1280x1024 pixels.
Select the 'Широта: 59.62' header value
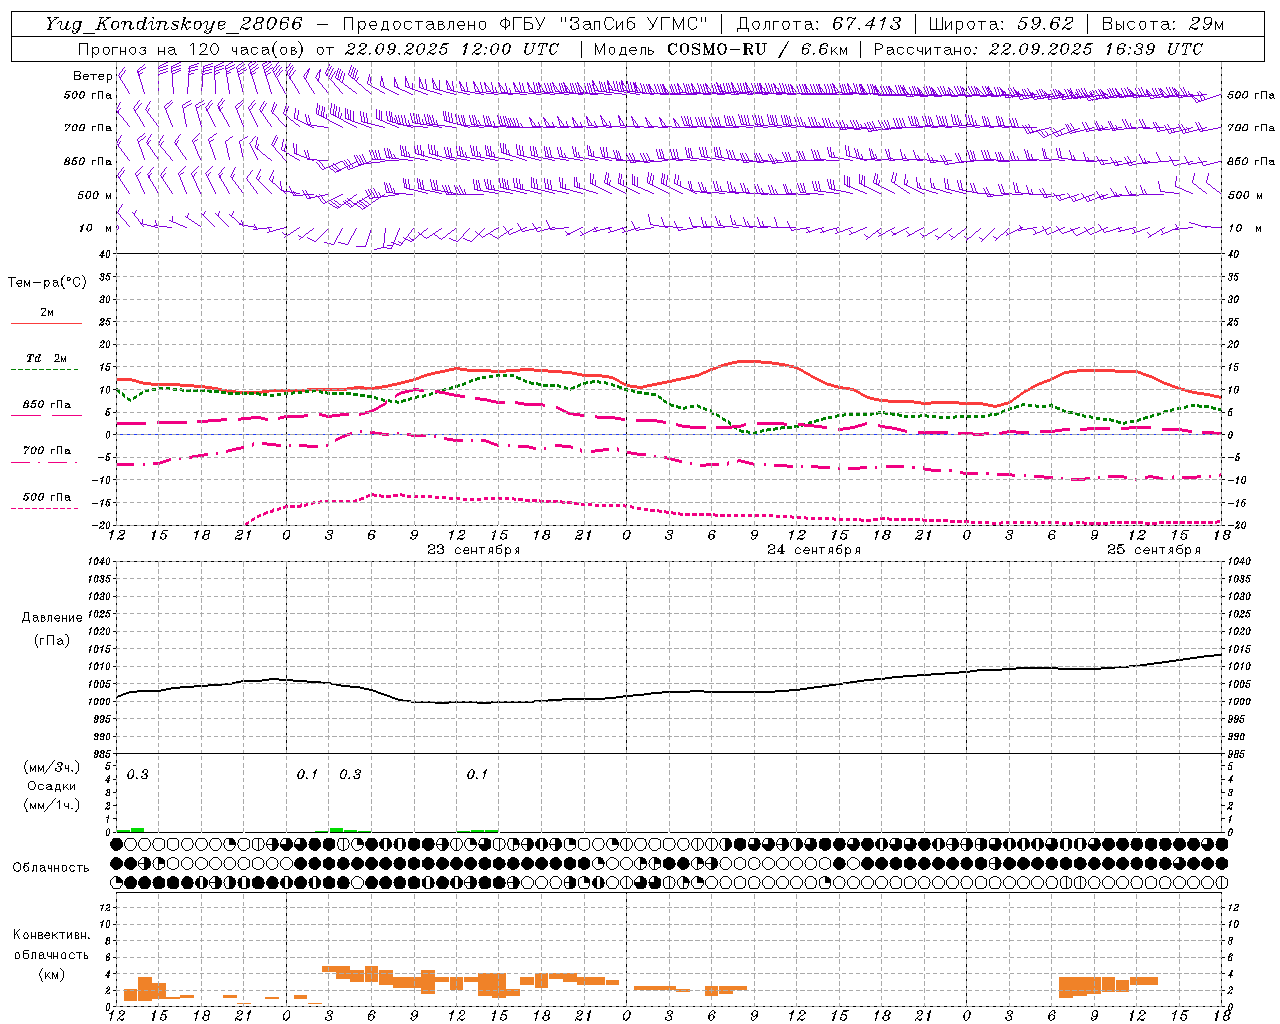tap(1001, 24)
